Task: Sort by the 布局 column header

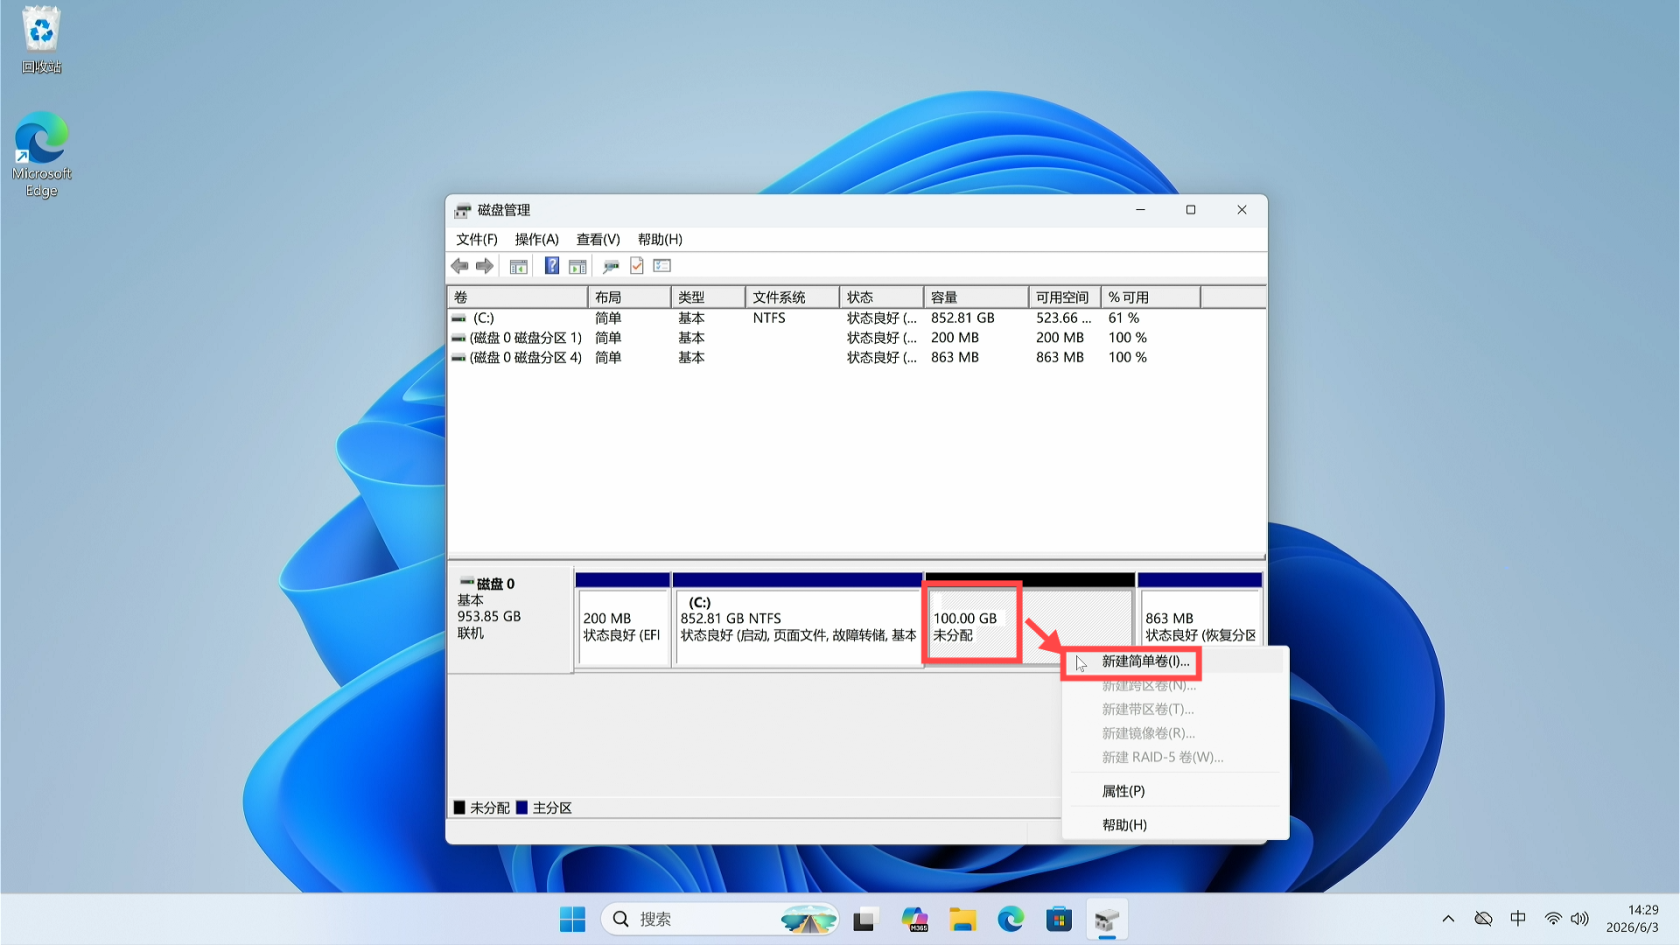Action: pyautogui.click(x=629, y=298)
